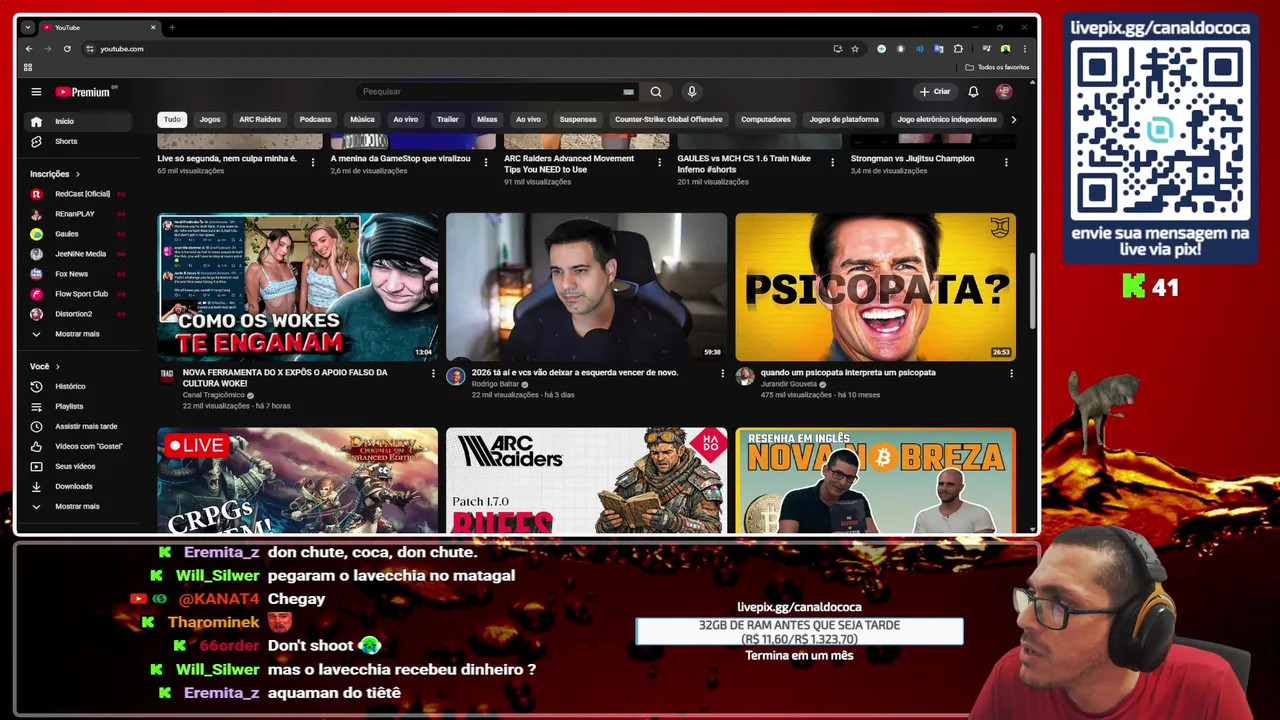Open Canal Tragicômico channel link
Image resolution: width=1280 pixels, height=720 pixels.
click(214, 395)
